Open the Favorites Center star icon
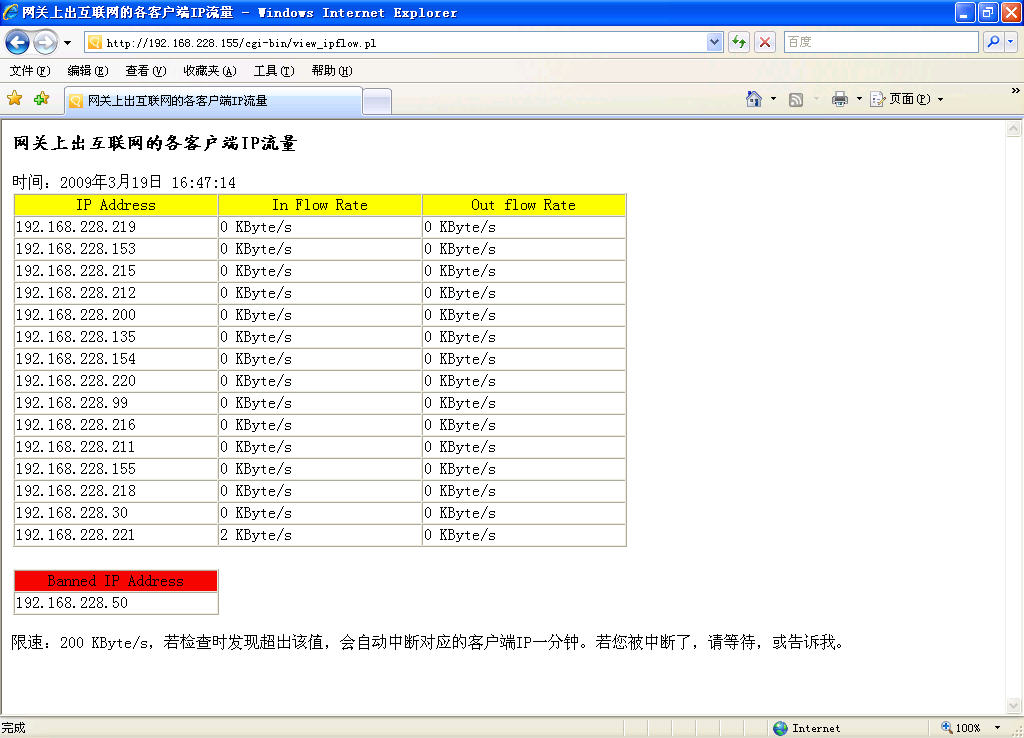Screen dimensions: 1024x738 pyautogui.click(x=15, y=99)
